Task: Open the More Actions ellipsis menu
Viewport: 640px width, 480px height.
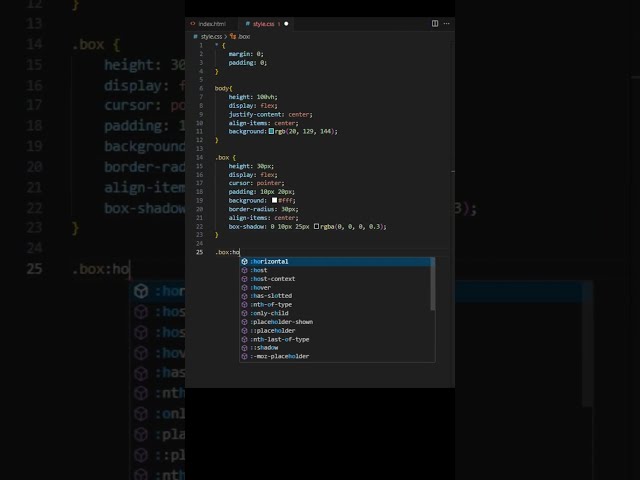Action: (447, 24)
